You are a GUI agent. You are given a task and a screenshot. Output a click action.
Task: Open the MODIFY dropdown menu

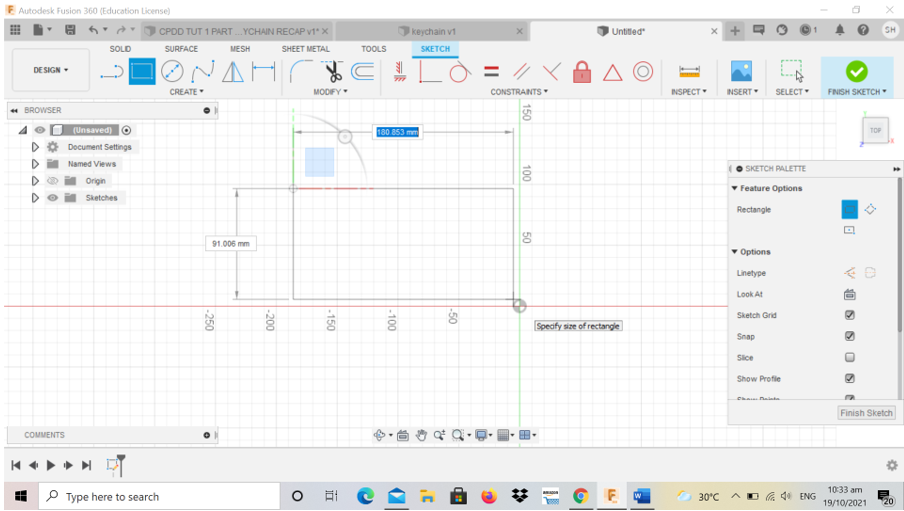pyautogui.click(x=330, y=92)
